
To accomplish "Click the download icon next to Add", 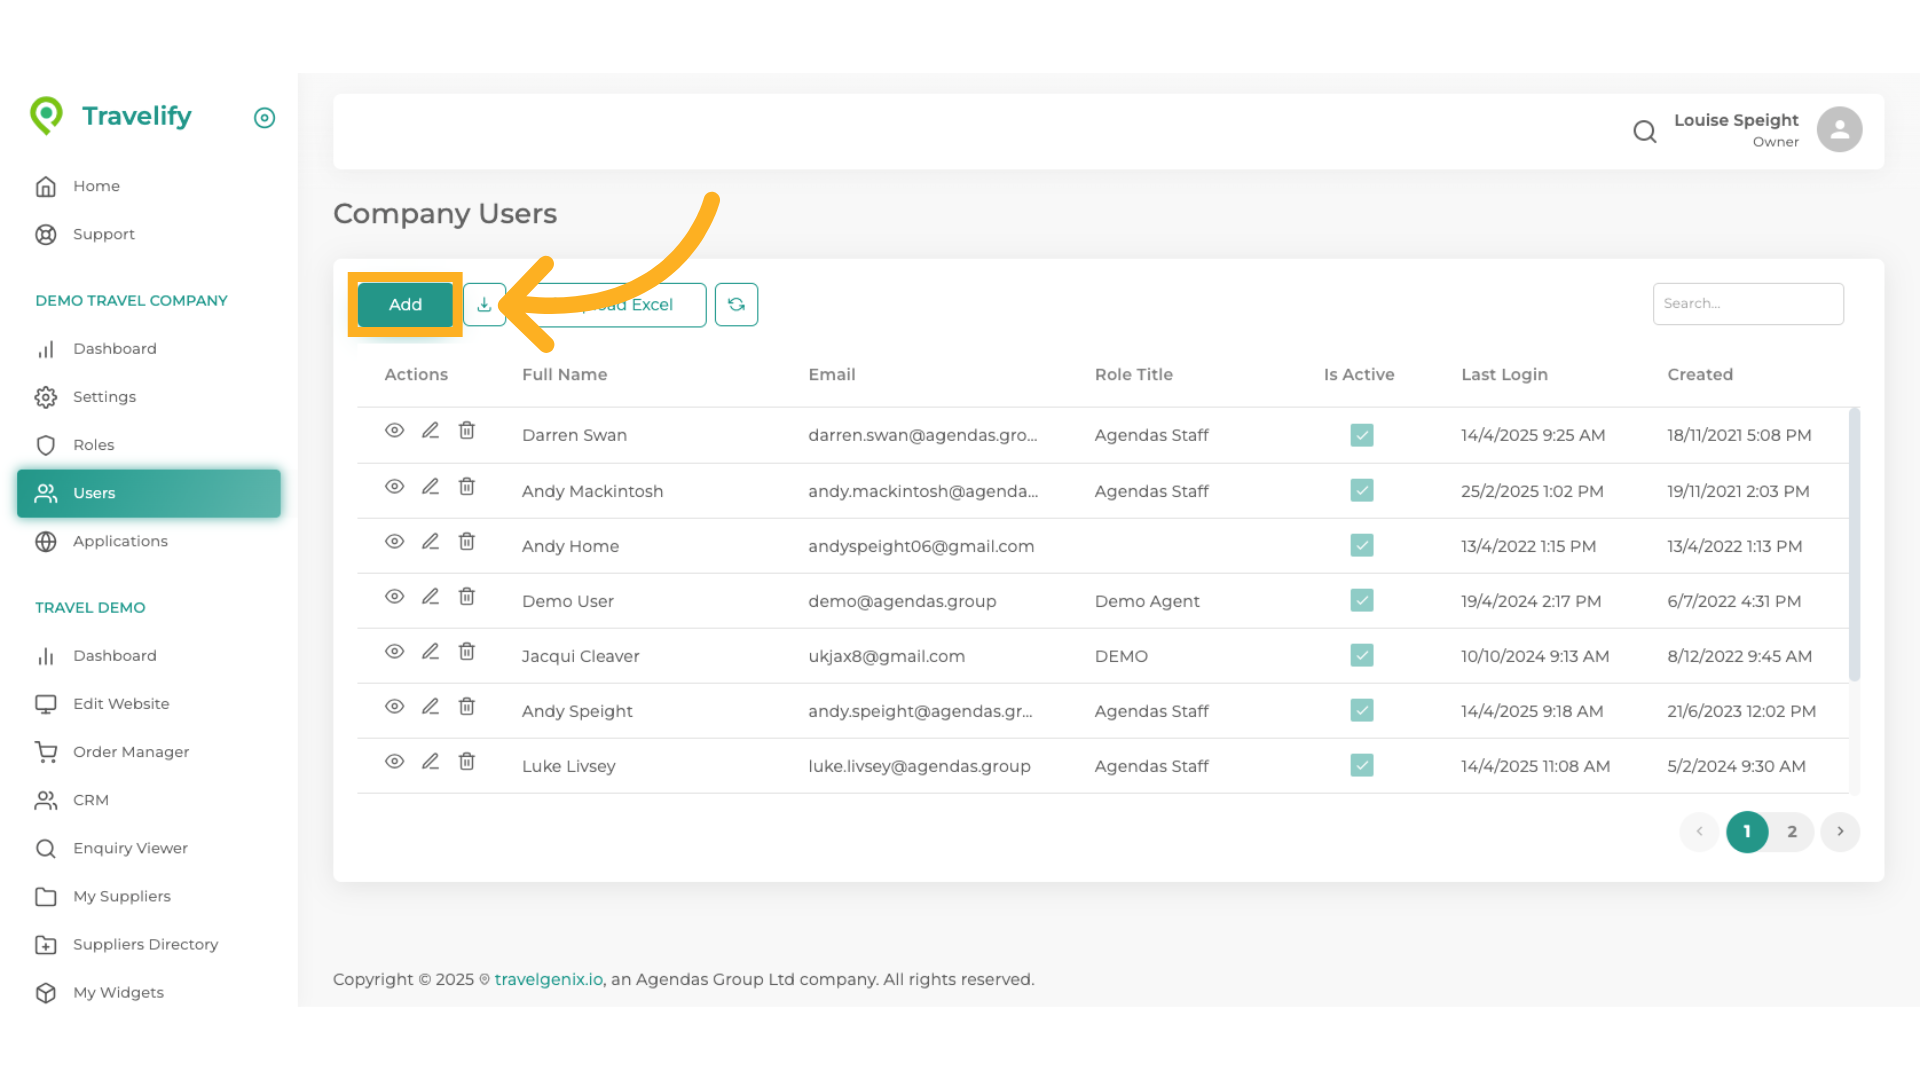I will pyautogui.click(x=484, y=305).
